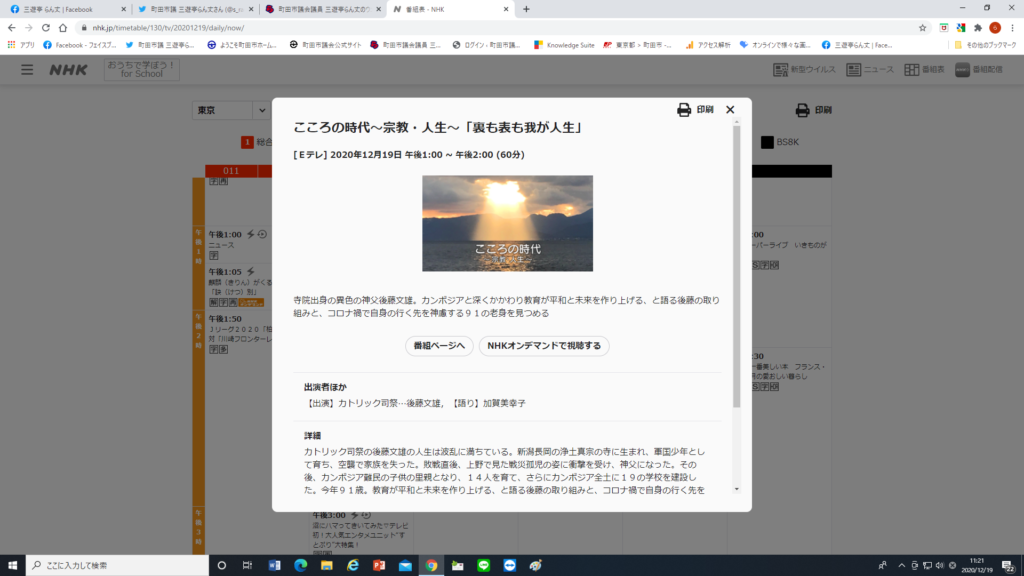This screenshot has height=576, width=1024.
Task: Open the 町田市議会公式サイト bookmark
Action: 325,45
